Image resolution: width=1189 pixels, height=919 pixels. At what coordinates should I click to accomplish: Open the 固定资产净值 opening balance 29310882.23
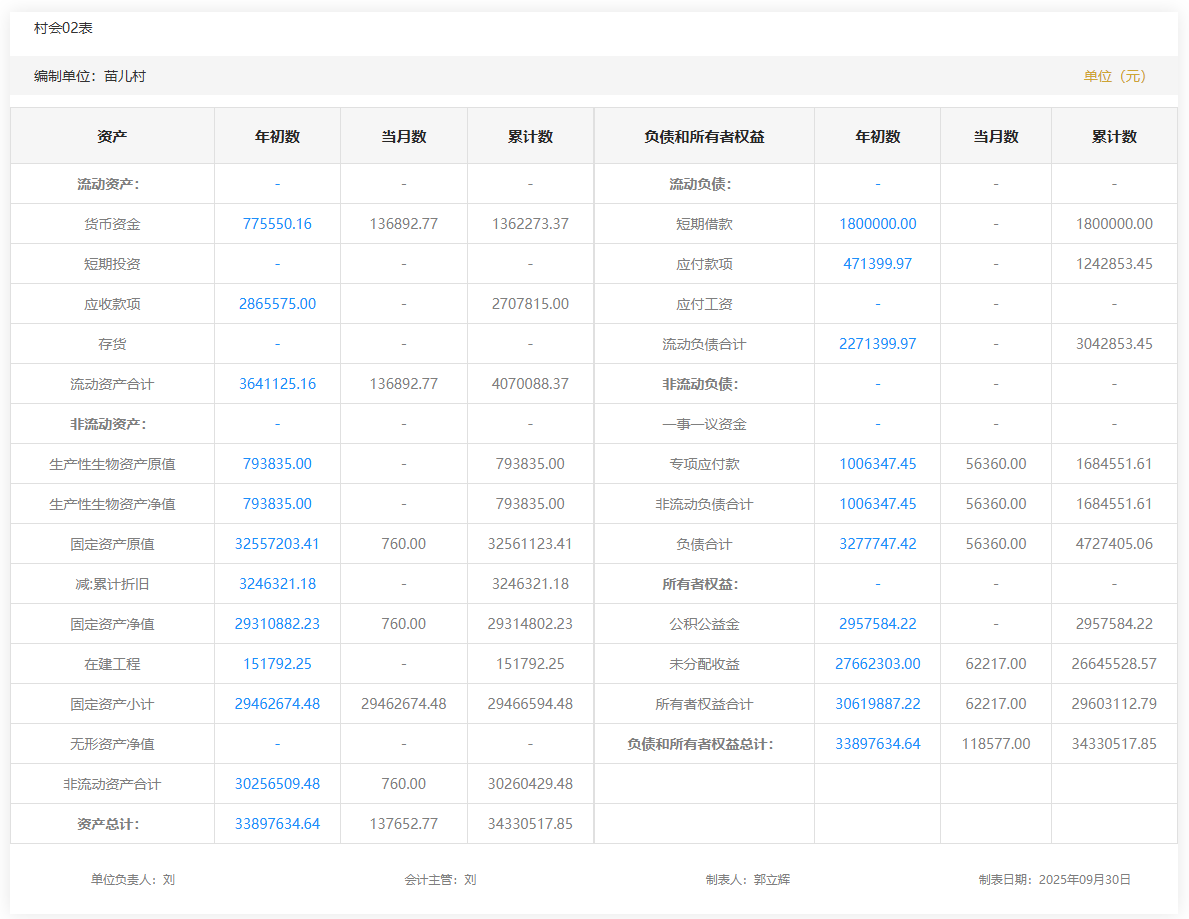(277, 624)
